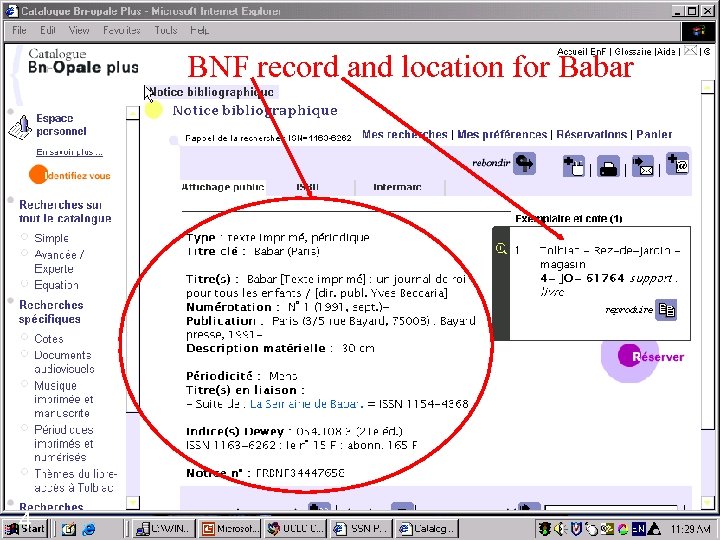Click the Accueil BnF link

pos(581,51)
